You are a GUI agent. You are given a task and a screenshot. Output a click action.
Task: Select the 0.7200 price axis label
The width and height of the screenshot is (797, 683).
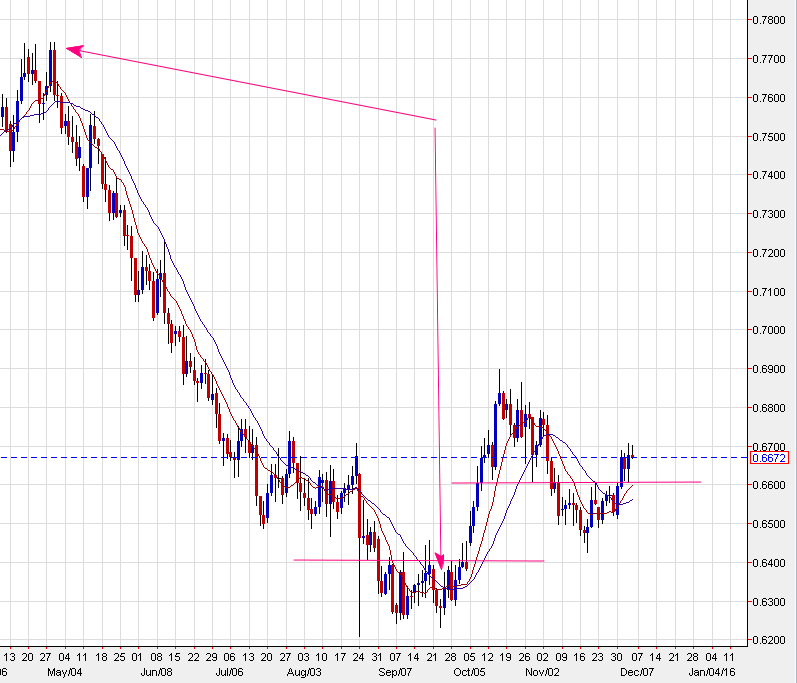(769, 253)
